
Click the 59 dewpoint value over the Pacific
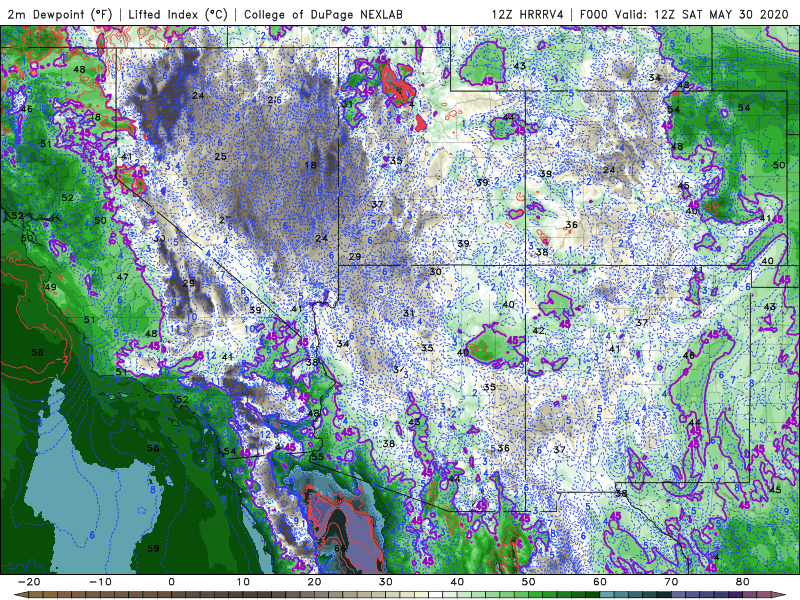point(153,548)
